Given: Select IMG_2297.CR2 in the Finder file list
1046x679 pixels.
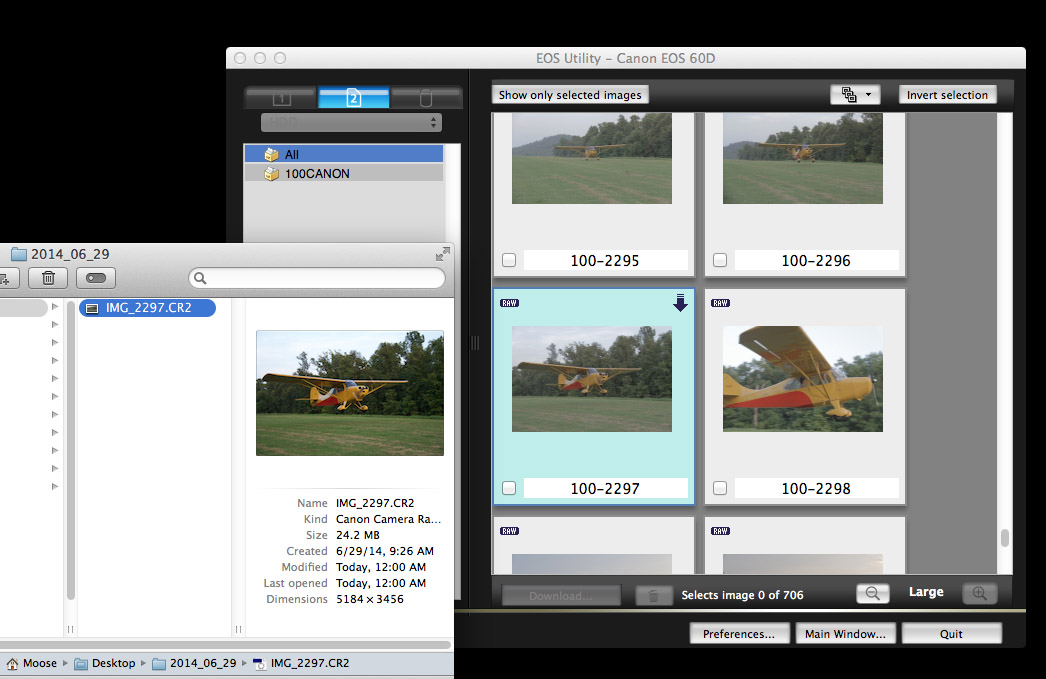Looking at the screenshot, I should point(147,308).
